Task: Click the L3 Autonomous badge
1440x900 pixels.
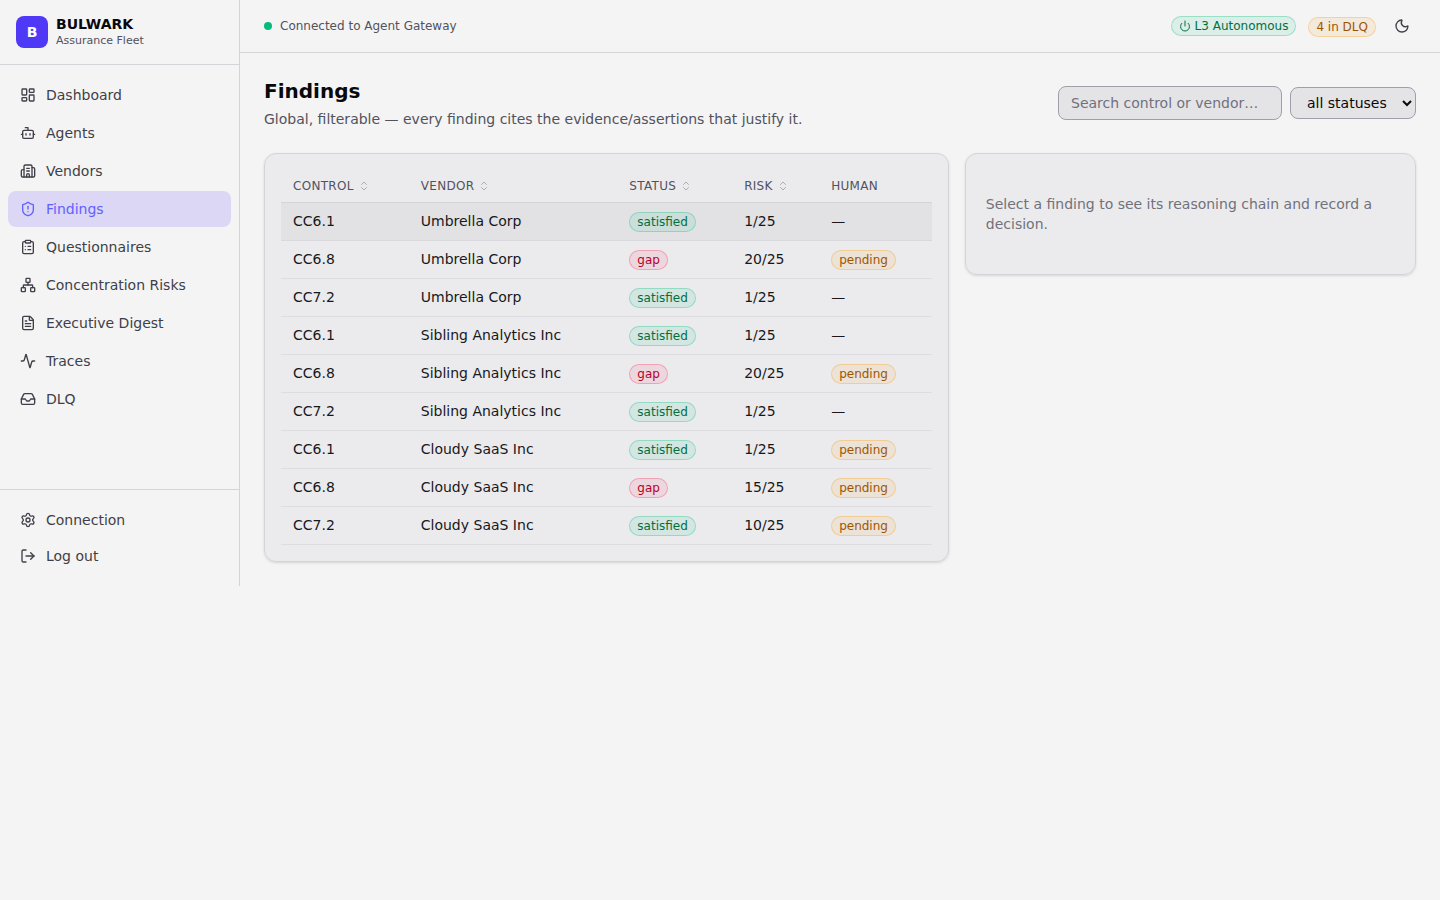Action: click(1233, 26)
